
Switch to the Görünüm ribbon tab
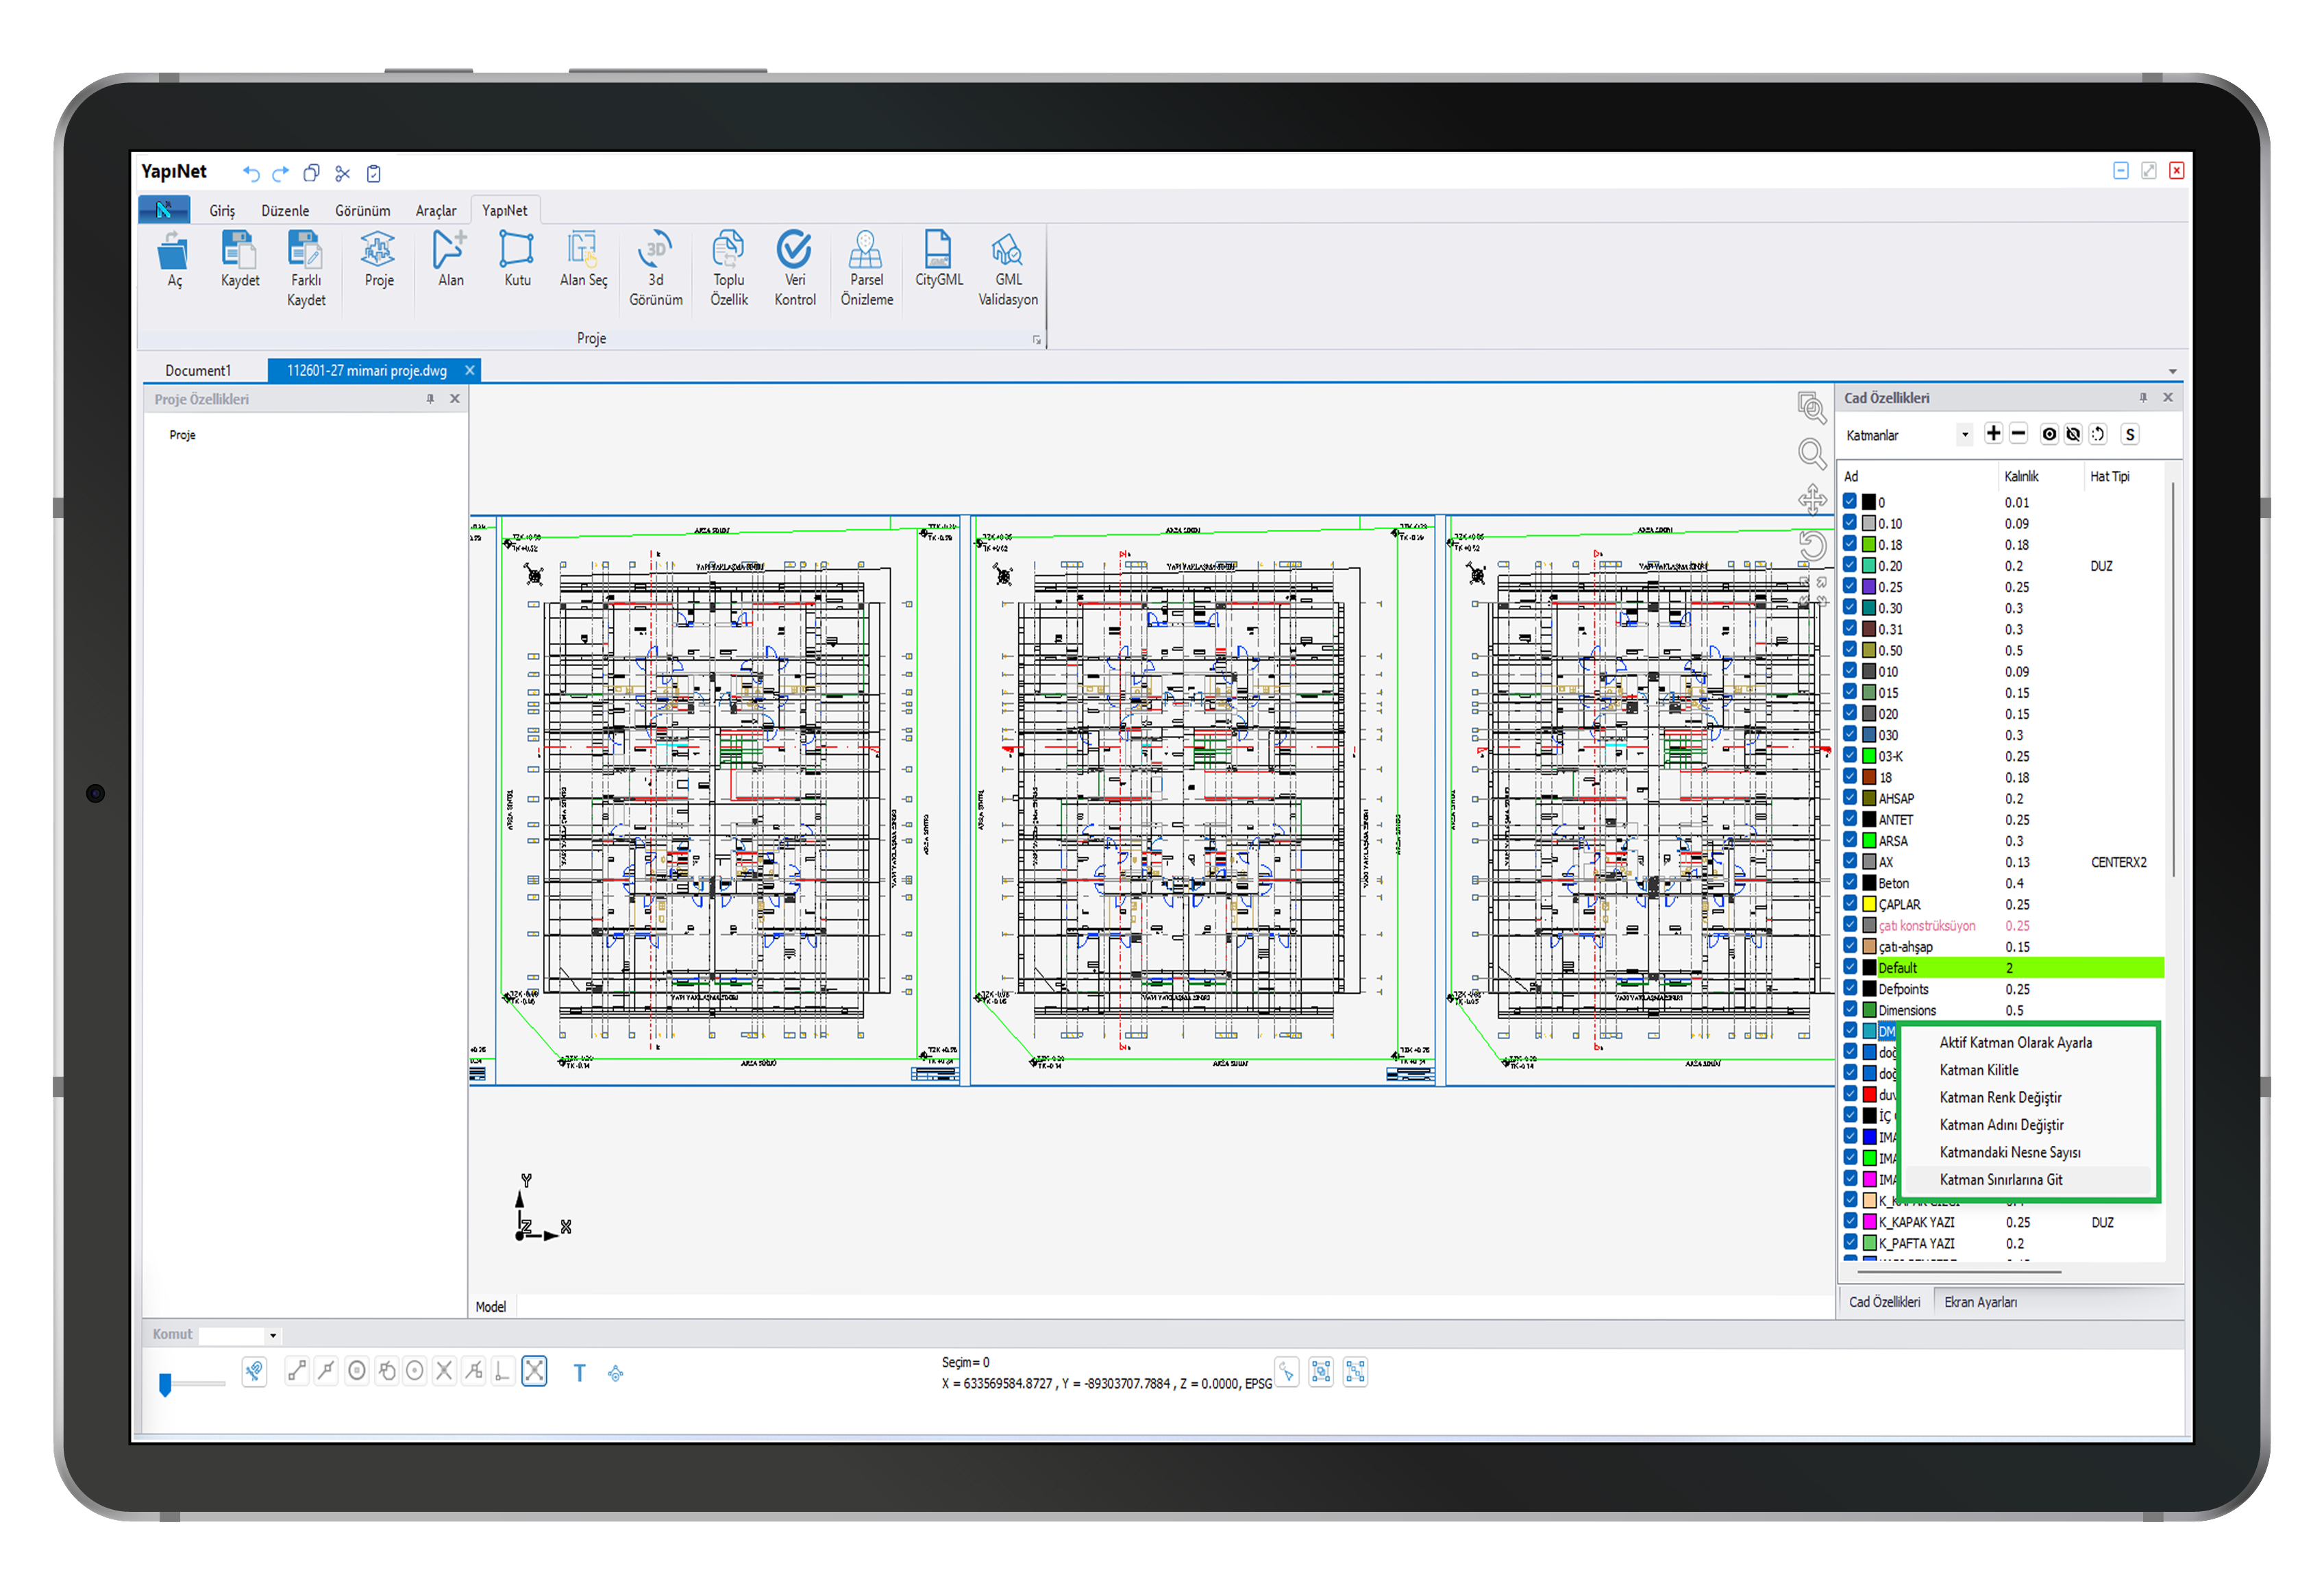pos(362,211)
